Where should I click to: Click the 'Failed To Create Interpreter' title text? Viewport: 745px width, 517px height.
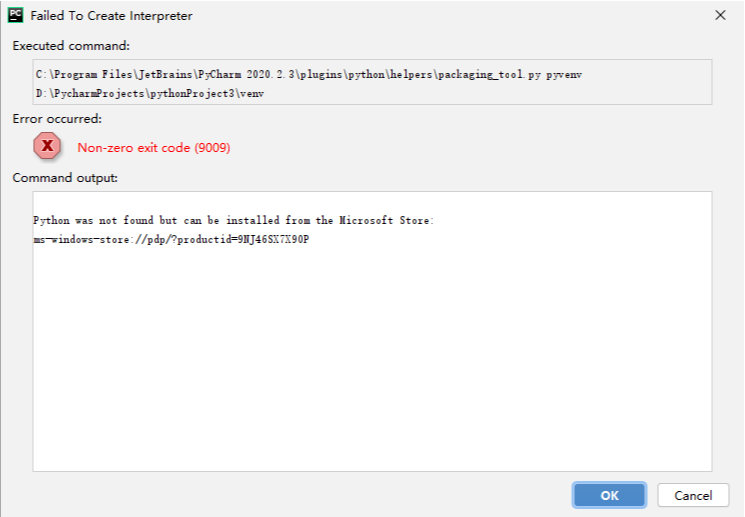[112, 16]
